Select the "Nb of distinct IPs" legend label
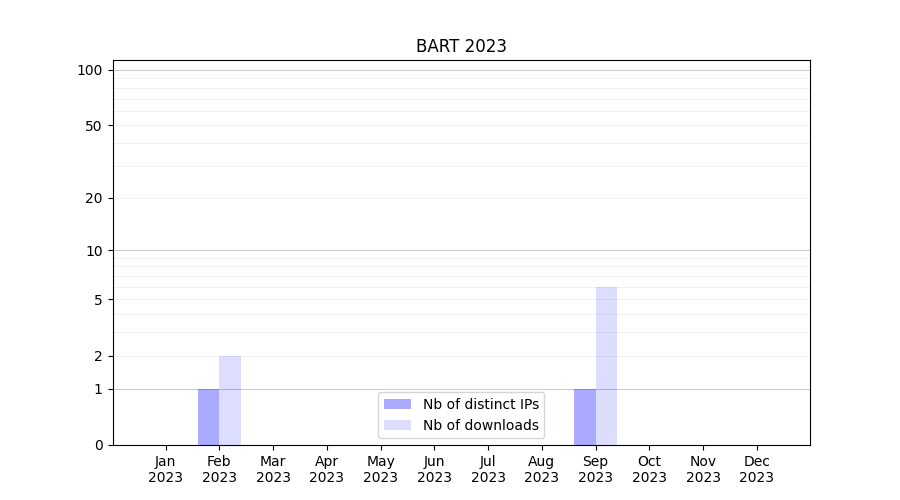Screen dimensions: 900x500 480,404
